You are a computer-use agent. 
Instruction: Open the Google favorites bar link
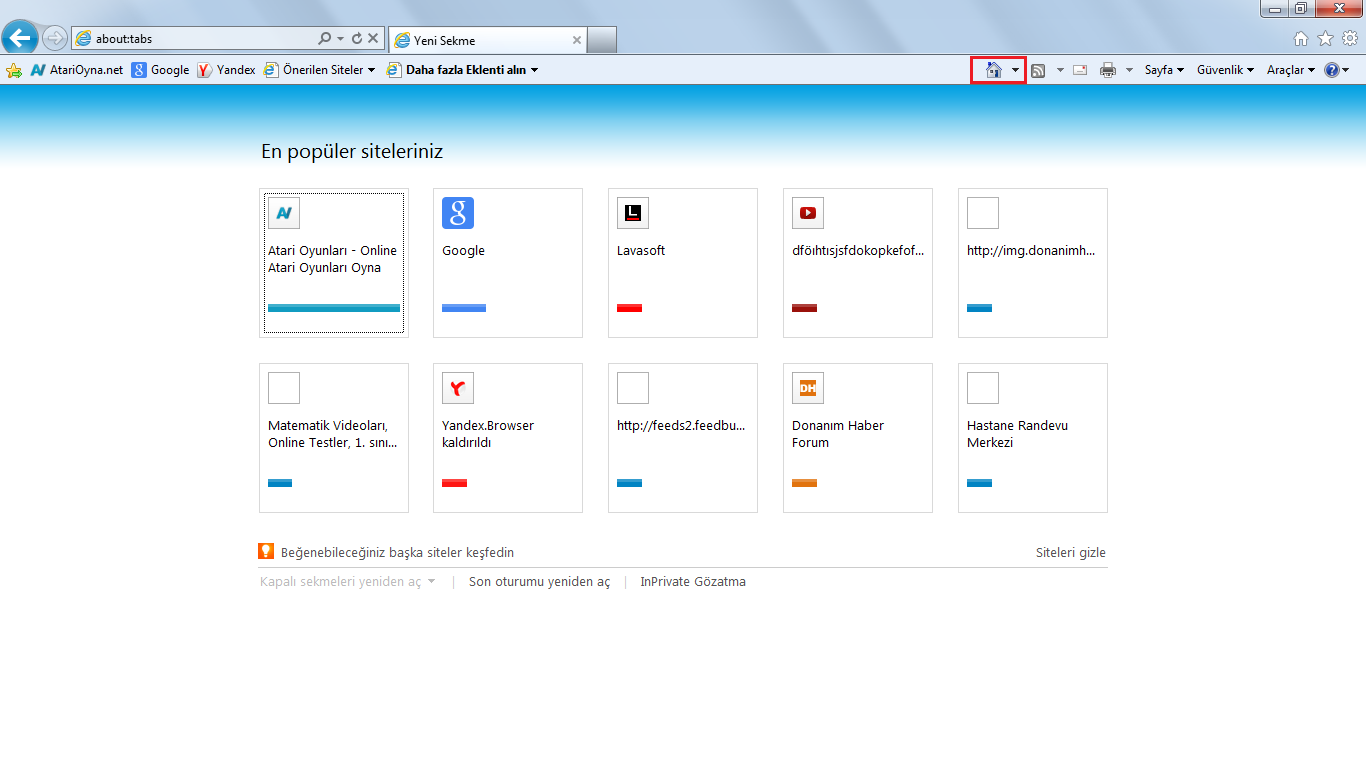pos(160,70)
